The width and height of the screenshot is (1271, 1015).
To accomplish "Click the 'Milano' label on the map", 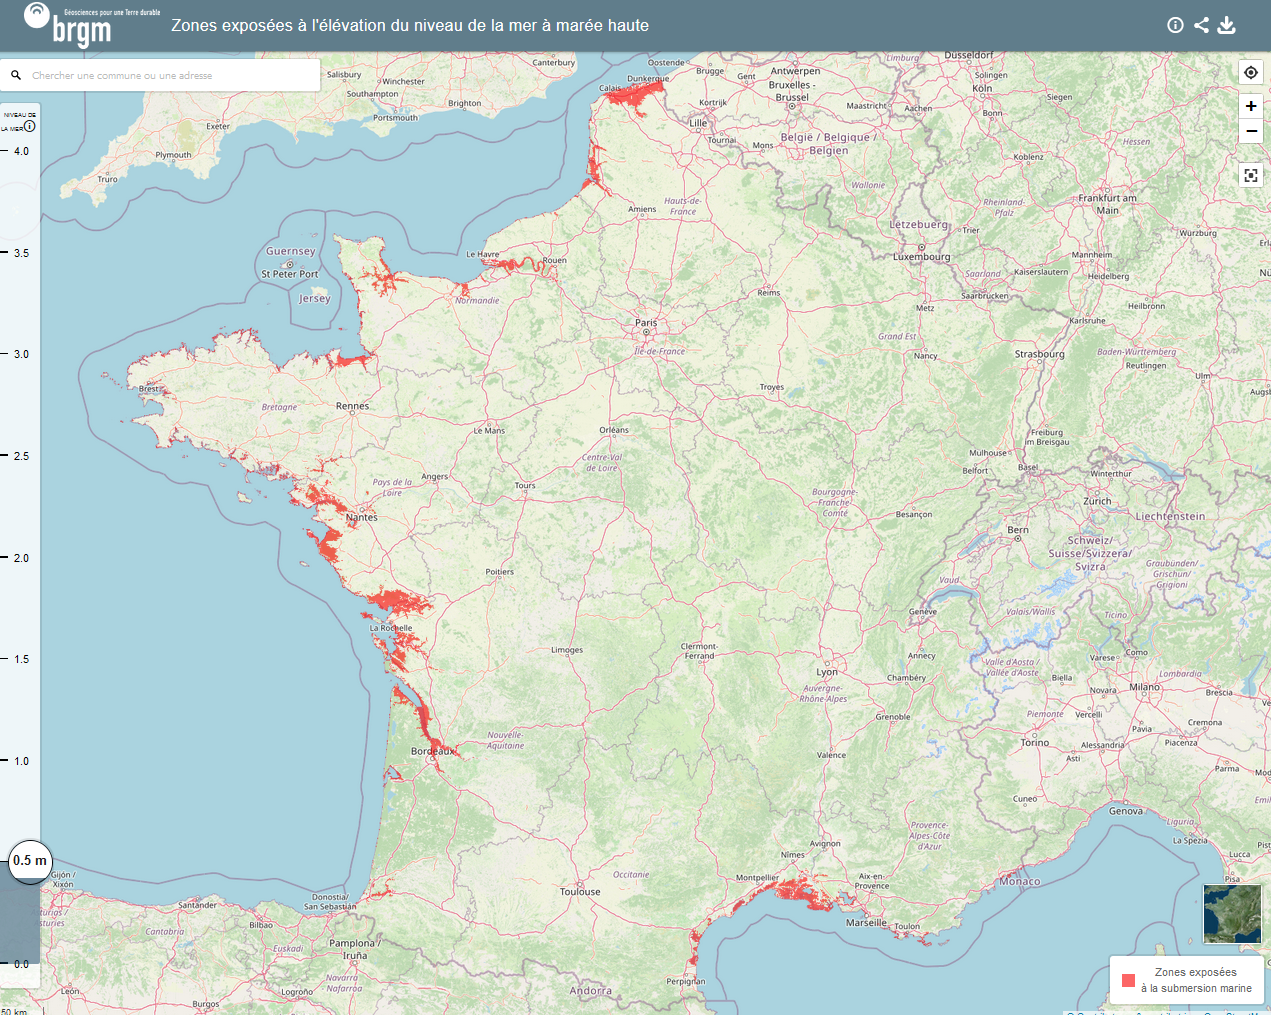I will point(1145,687).
